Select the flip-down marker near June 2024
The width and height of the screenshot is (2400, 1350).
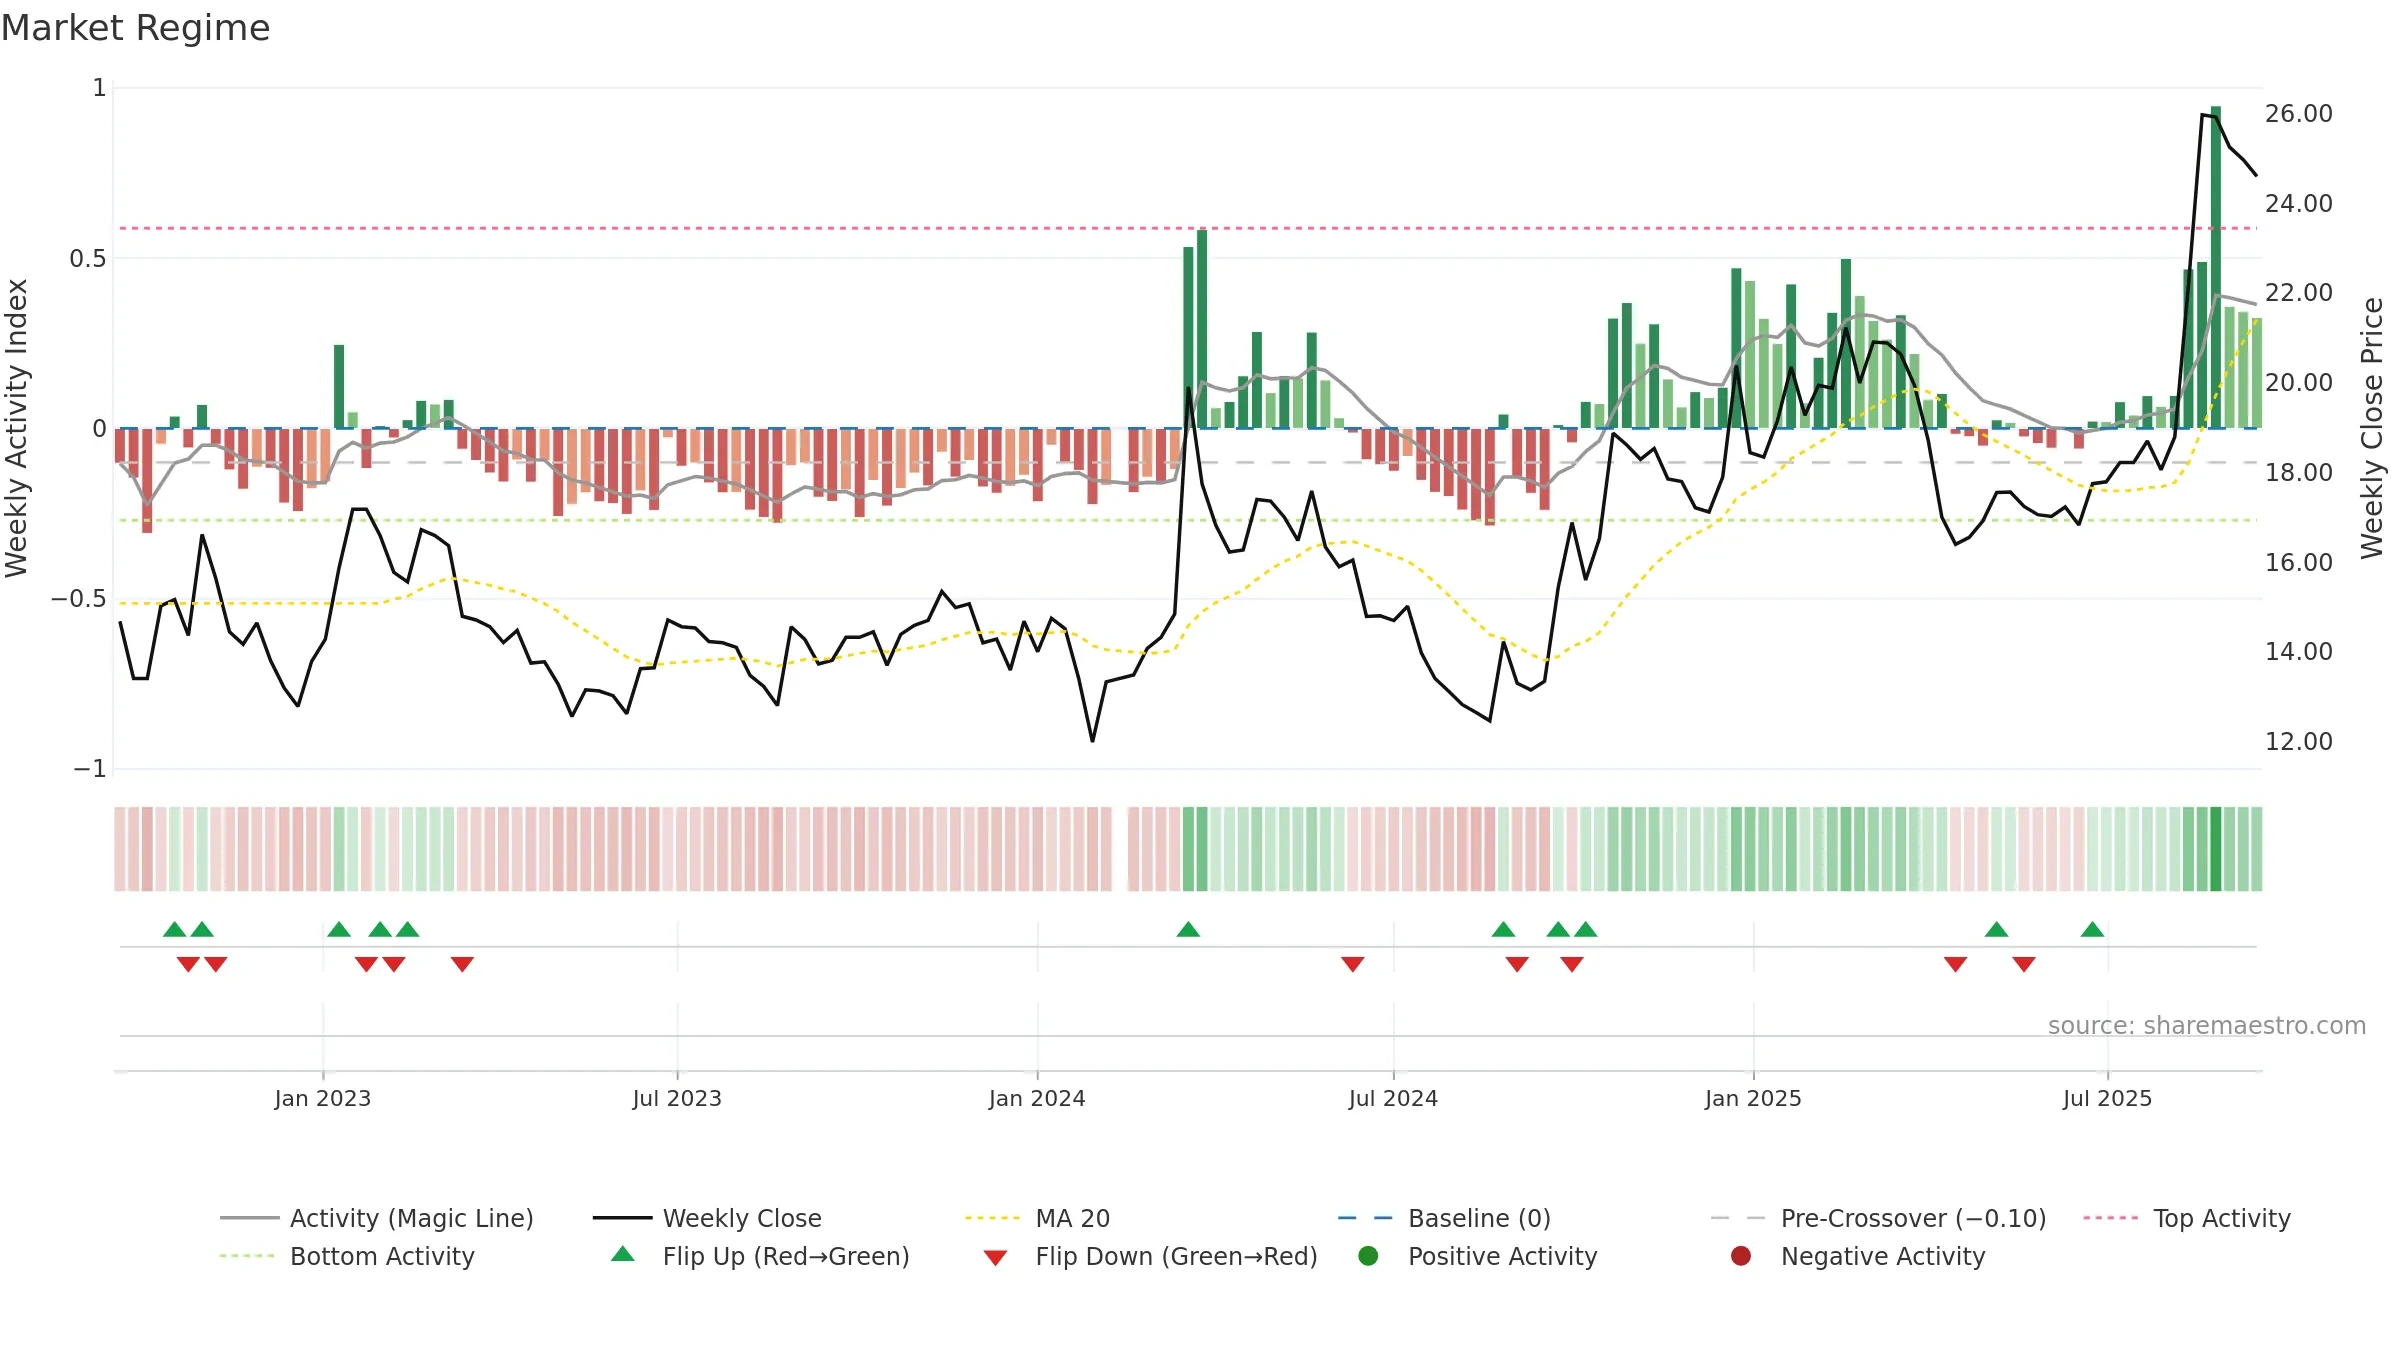pos(1353,964)
